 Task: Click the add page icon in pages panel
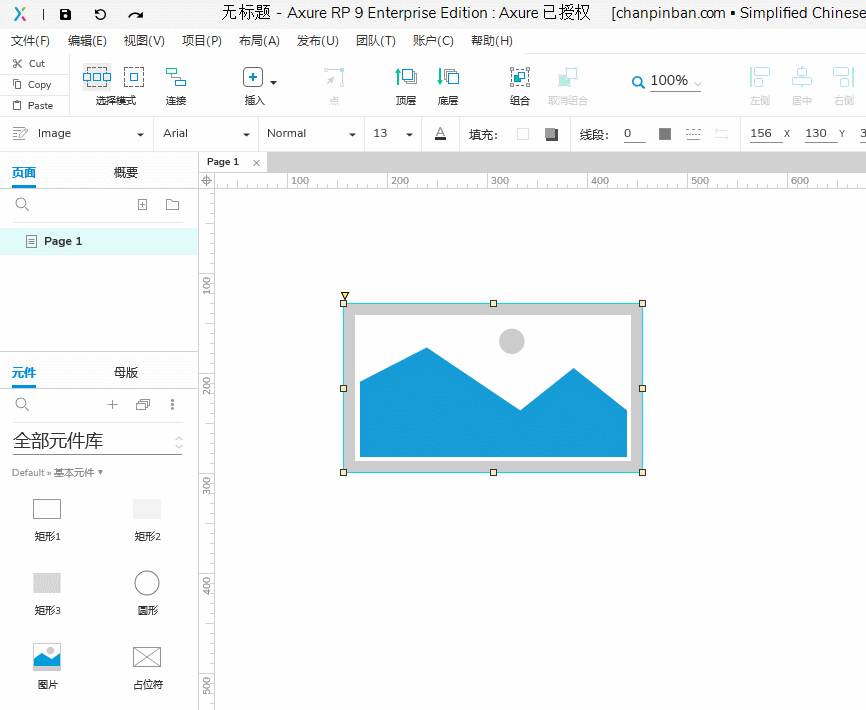click(142, 204)
